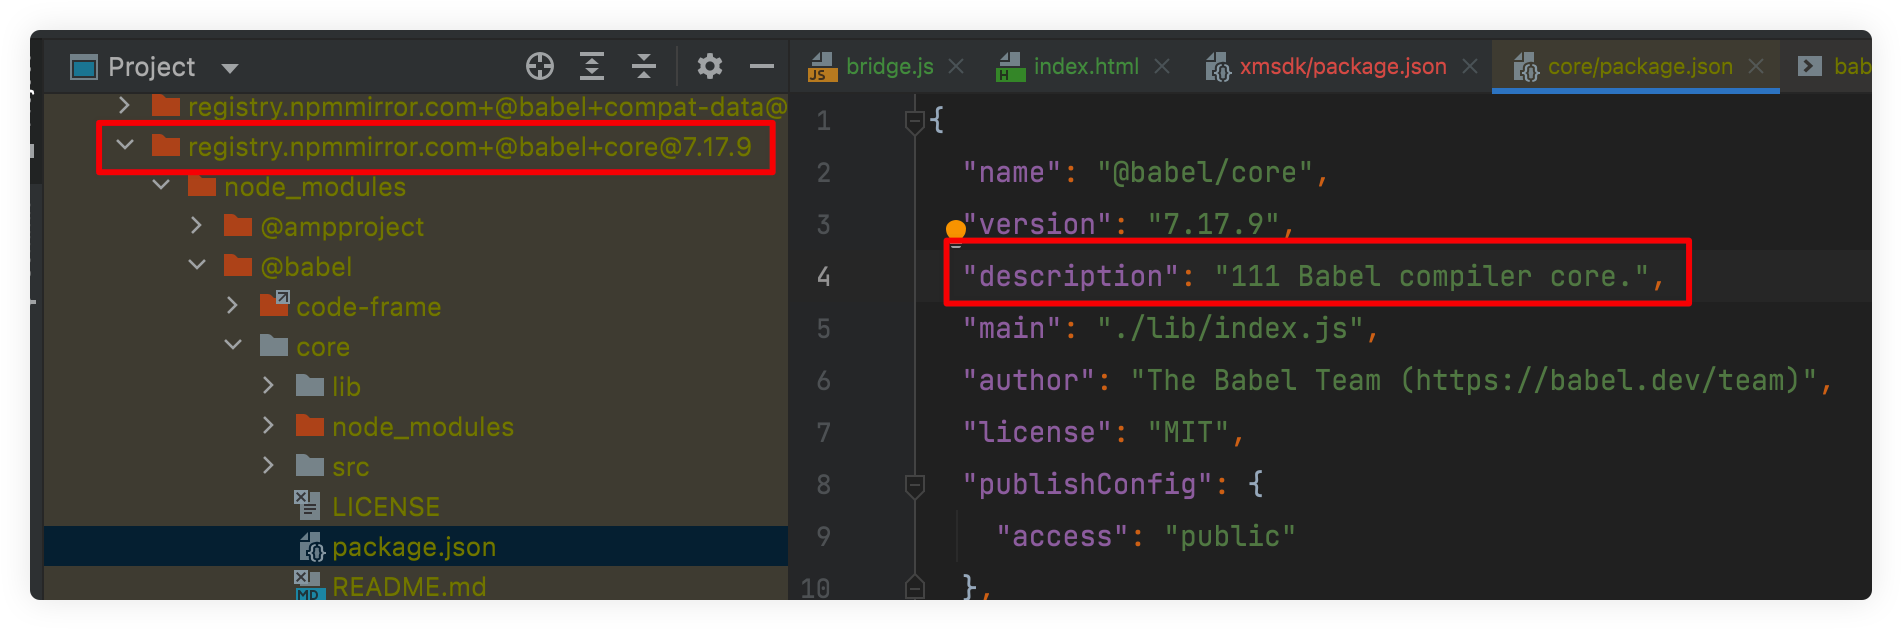Click the package.json file icon in tree
Screen dimensions: 1902x630
311,546
